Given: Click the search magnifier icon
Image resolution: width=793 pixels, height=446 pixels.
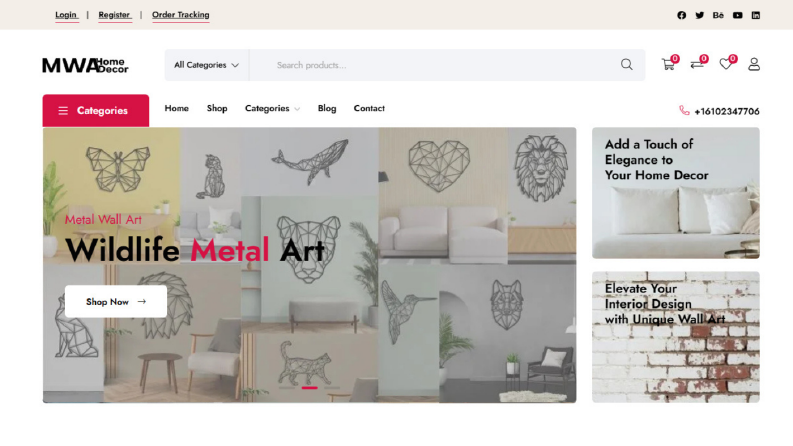Looking at the screenshot, I should 627,64.
